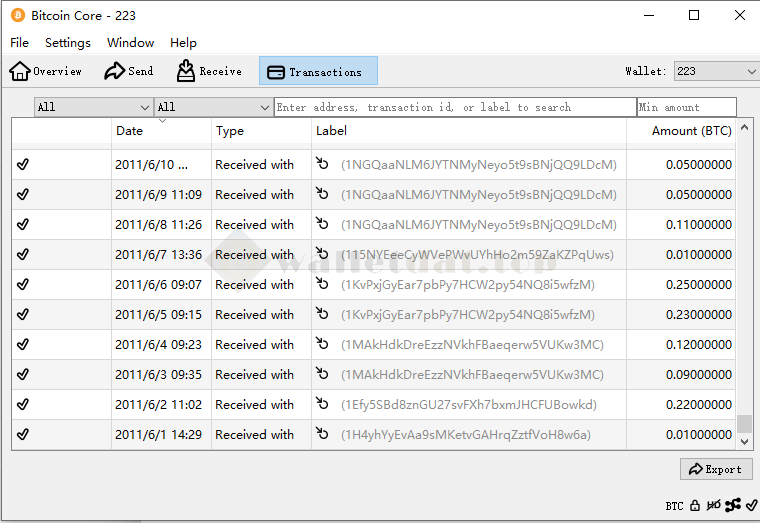This screenshot has width=760, height=523.
Task: Click the Export button
Action: coord(715,469)
